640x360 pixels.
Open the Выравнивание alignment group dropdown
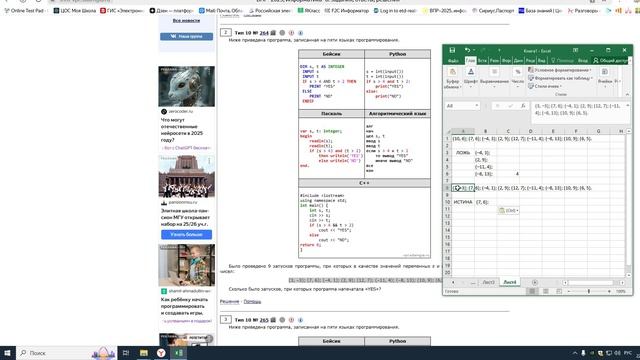[494, 77]
